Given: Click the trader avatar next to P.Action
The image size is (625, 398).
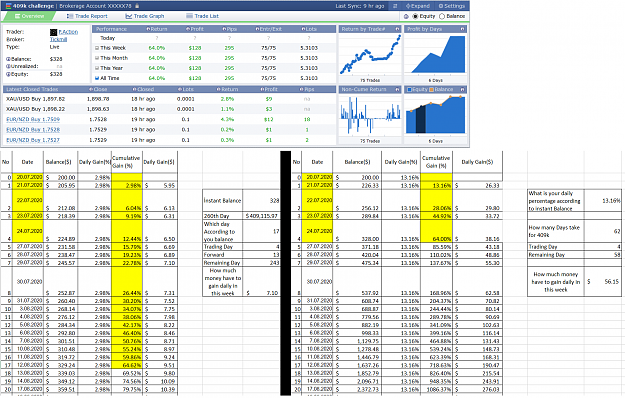Looking at the screenshot, I should [x=53, y=32].
